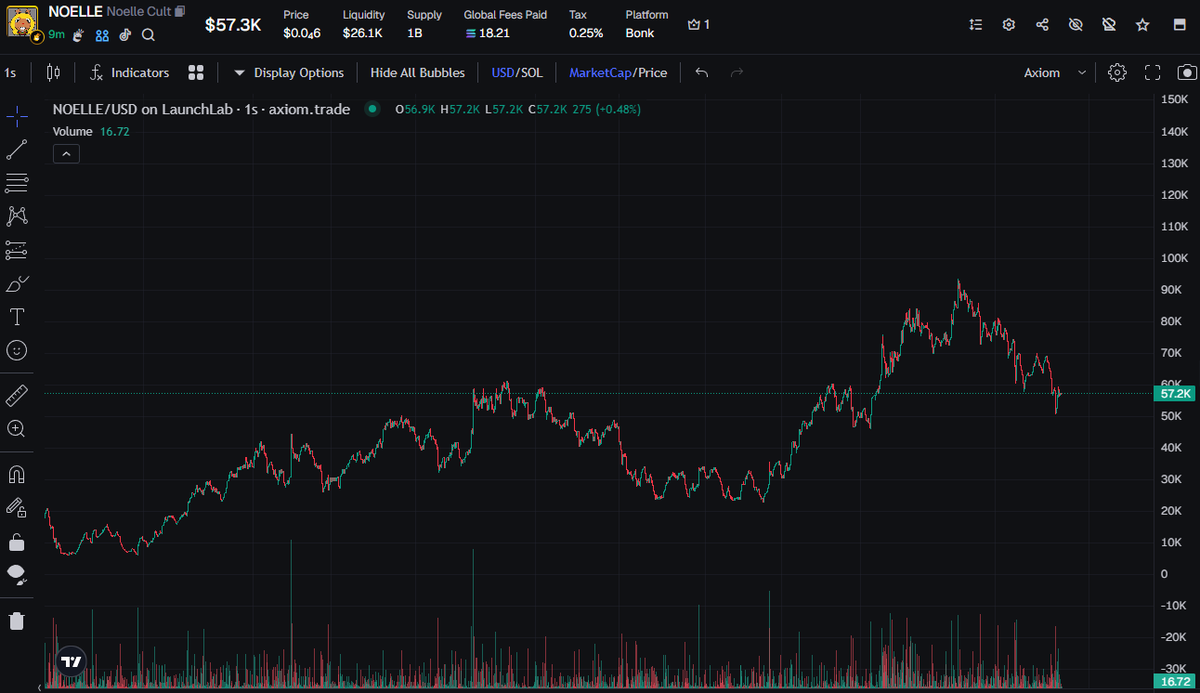Click the redo arrow

[x=737, y=73]
